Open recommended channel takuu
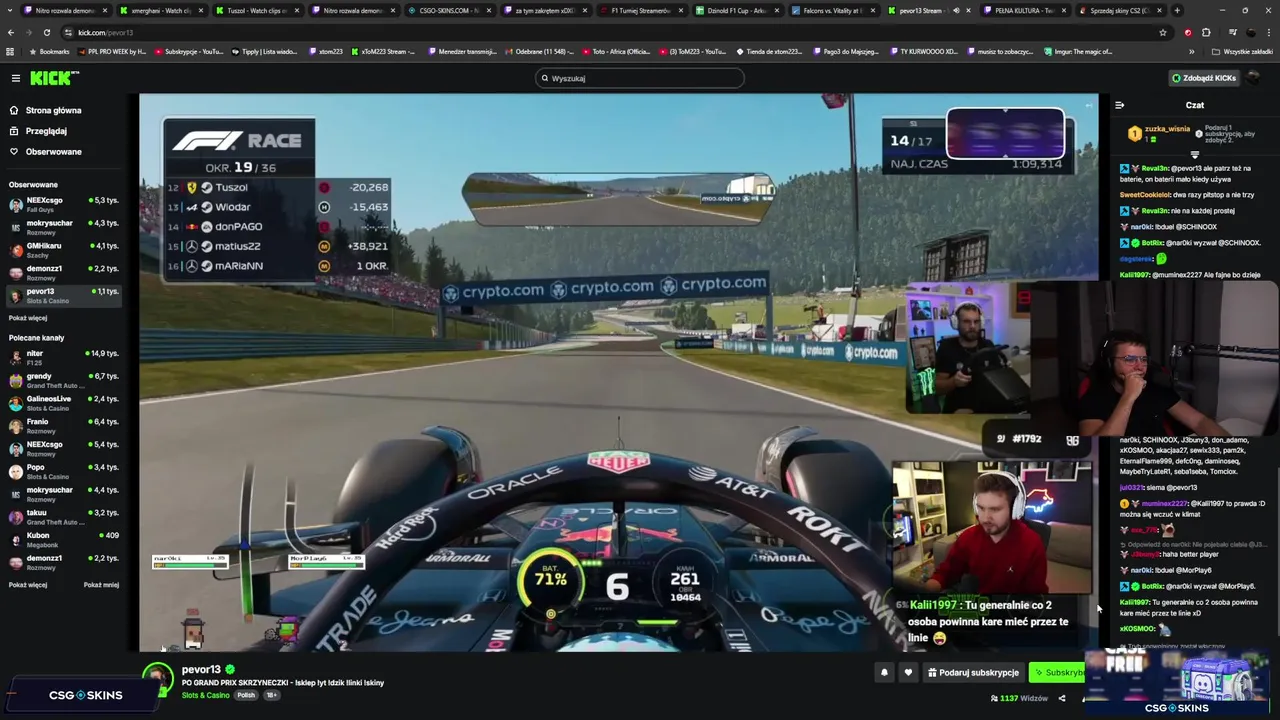The image size is (1280, 720). (x=62, y=517)
